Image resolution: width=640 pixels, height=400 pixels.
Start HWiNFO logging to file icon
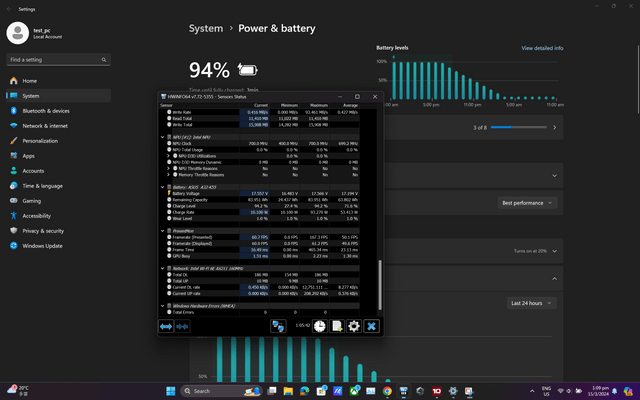tap(337, 326)
